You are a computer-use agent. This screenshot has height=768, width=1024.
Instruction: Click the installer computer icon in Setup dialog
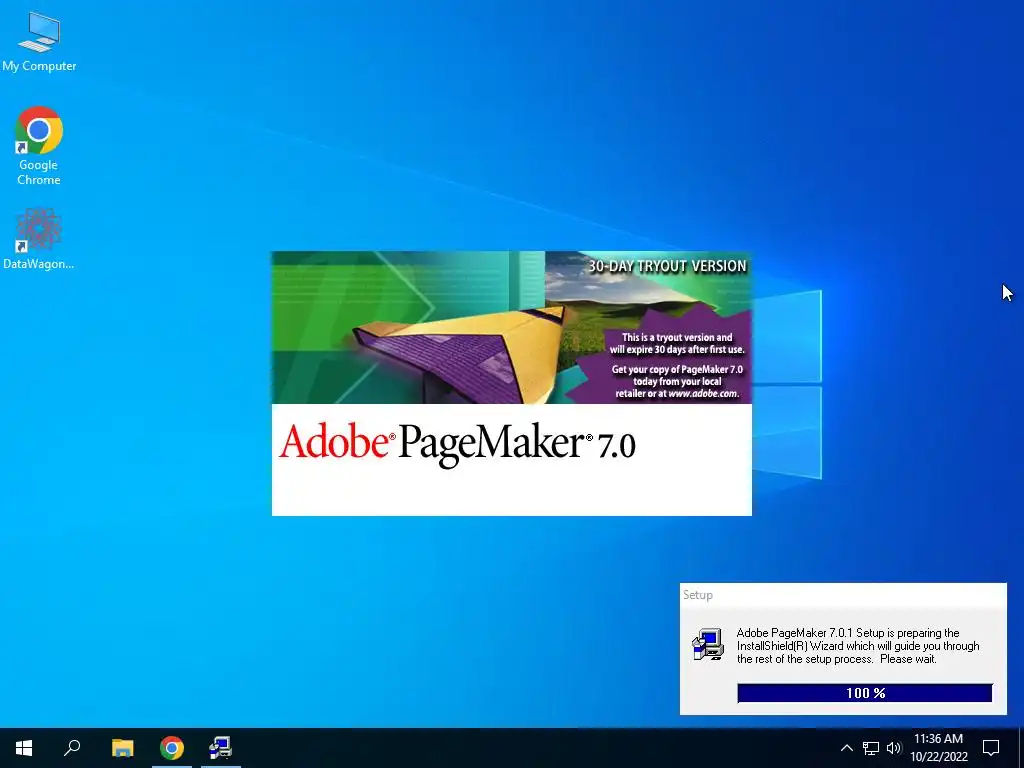(x=708, y=645)
